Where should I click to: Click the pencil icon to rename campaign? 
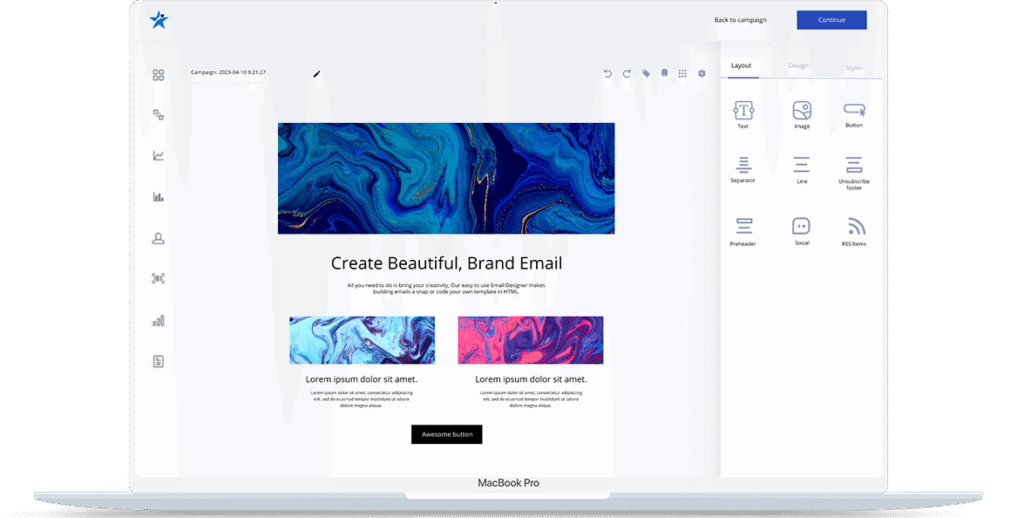pyautogui.click(x=317, y=73)
